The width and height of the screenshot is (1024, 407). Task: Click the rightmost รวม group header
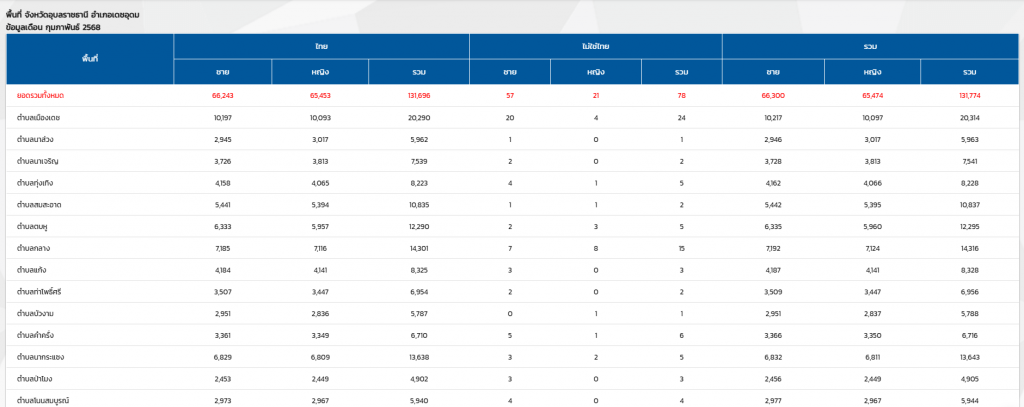coord(869,46)
